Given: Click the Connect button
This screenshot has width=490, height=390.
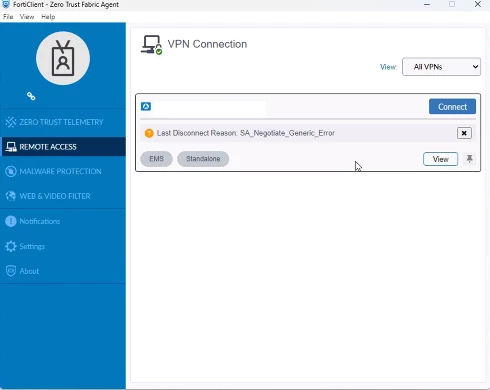Looking at the screenshot, I should [452, 107].
